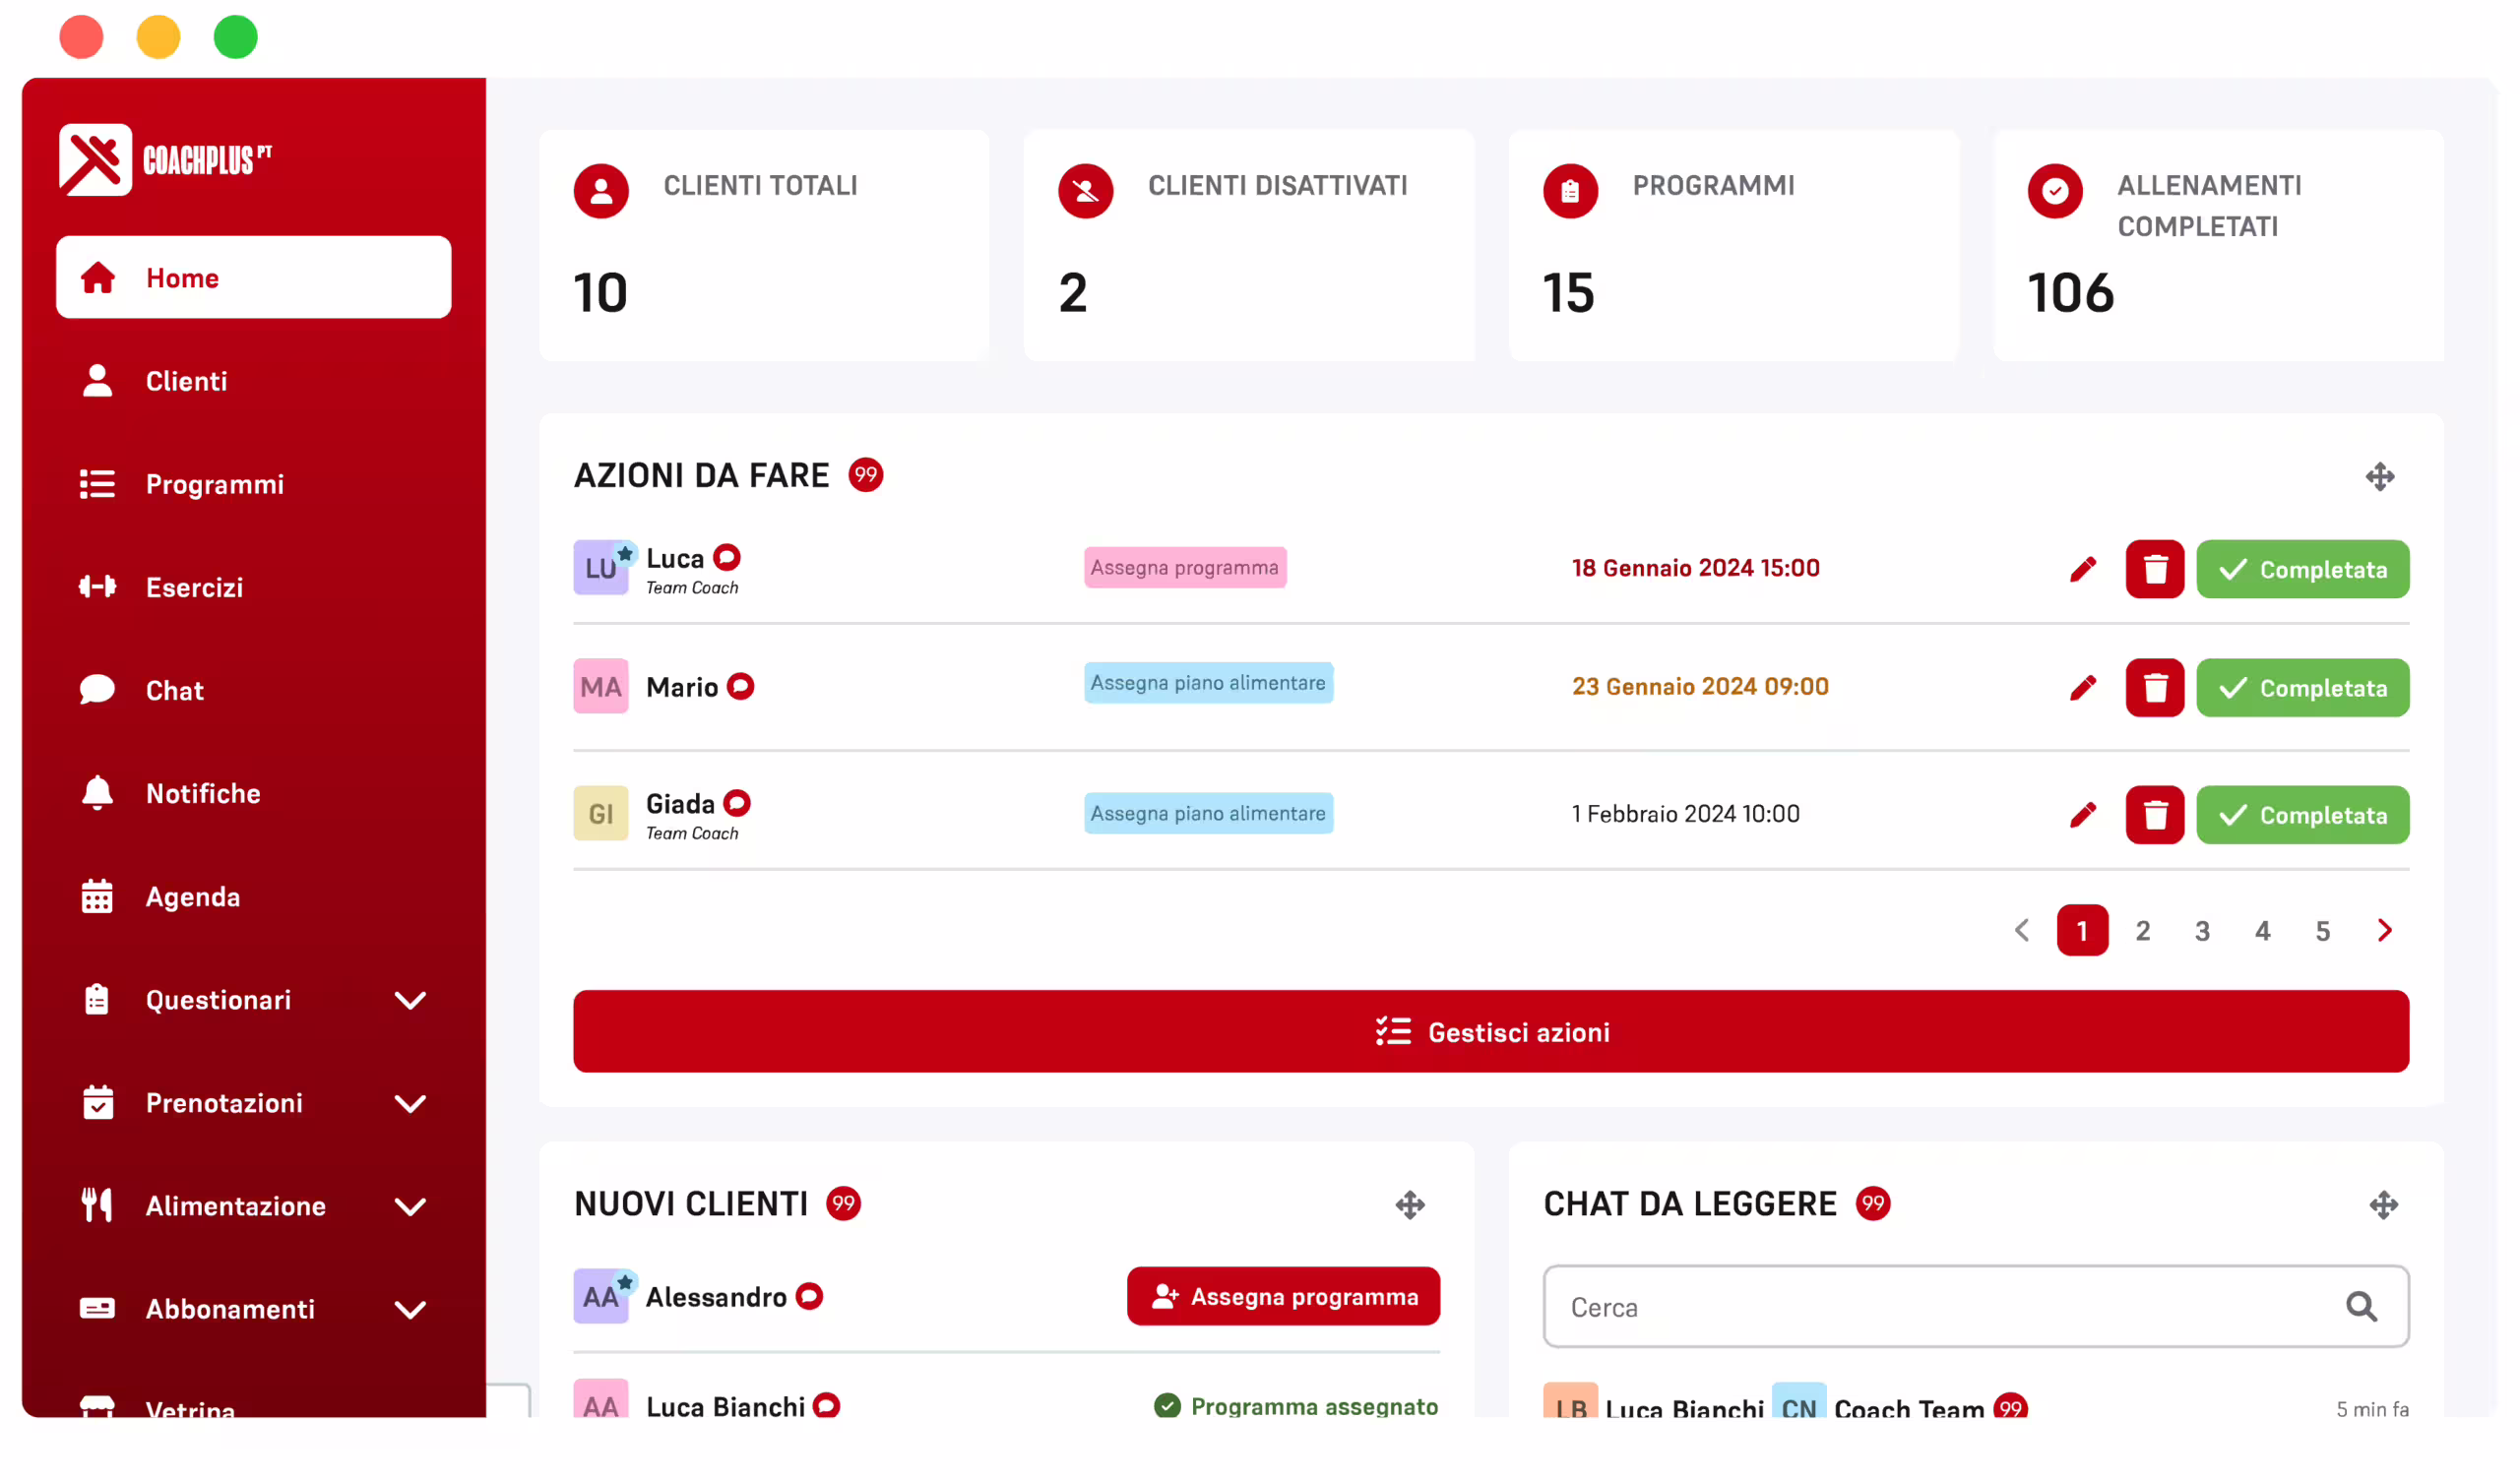Click the pencil edit icon for Giada's action

[2082, 815]
